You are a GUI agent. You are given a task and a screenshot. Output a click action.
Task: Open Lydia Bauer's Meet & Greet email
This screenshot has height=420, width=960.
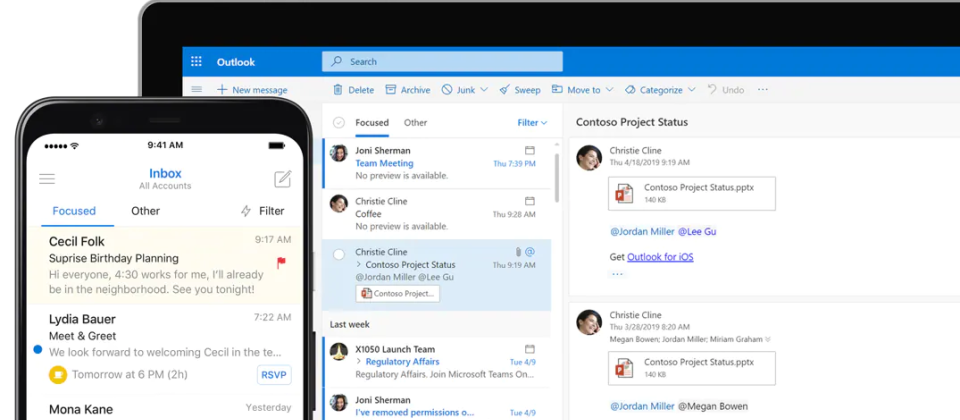point(165,347)
